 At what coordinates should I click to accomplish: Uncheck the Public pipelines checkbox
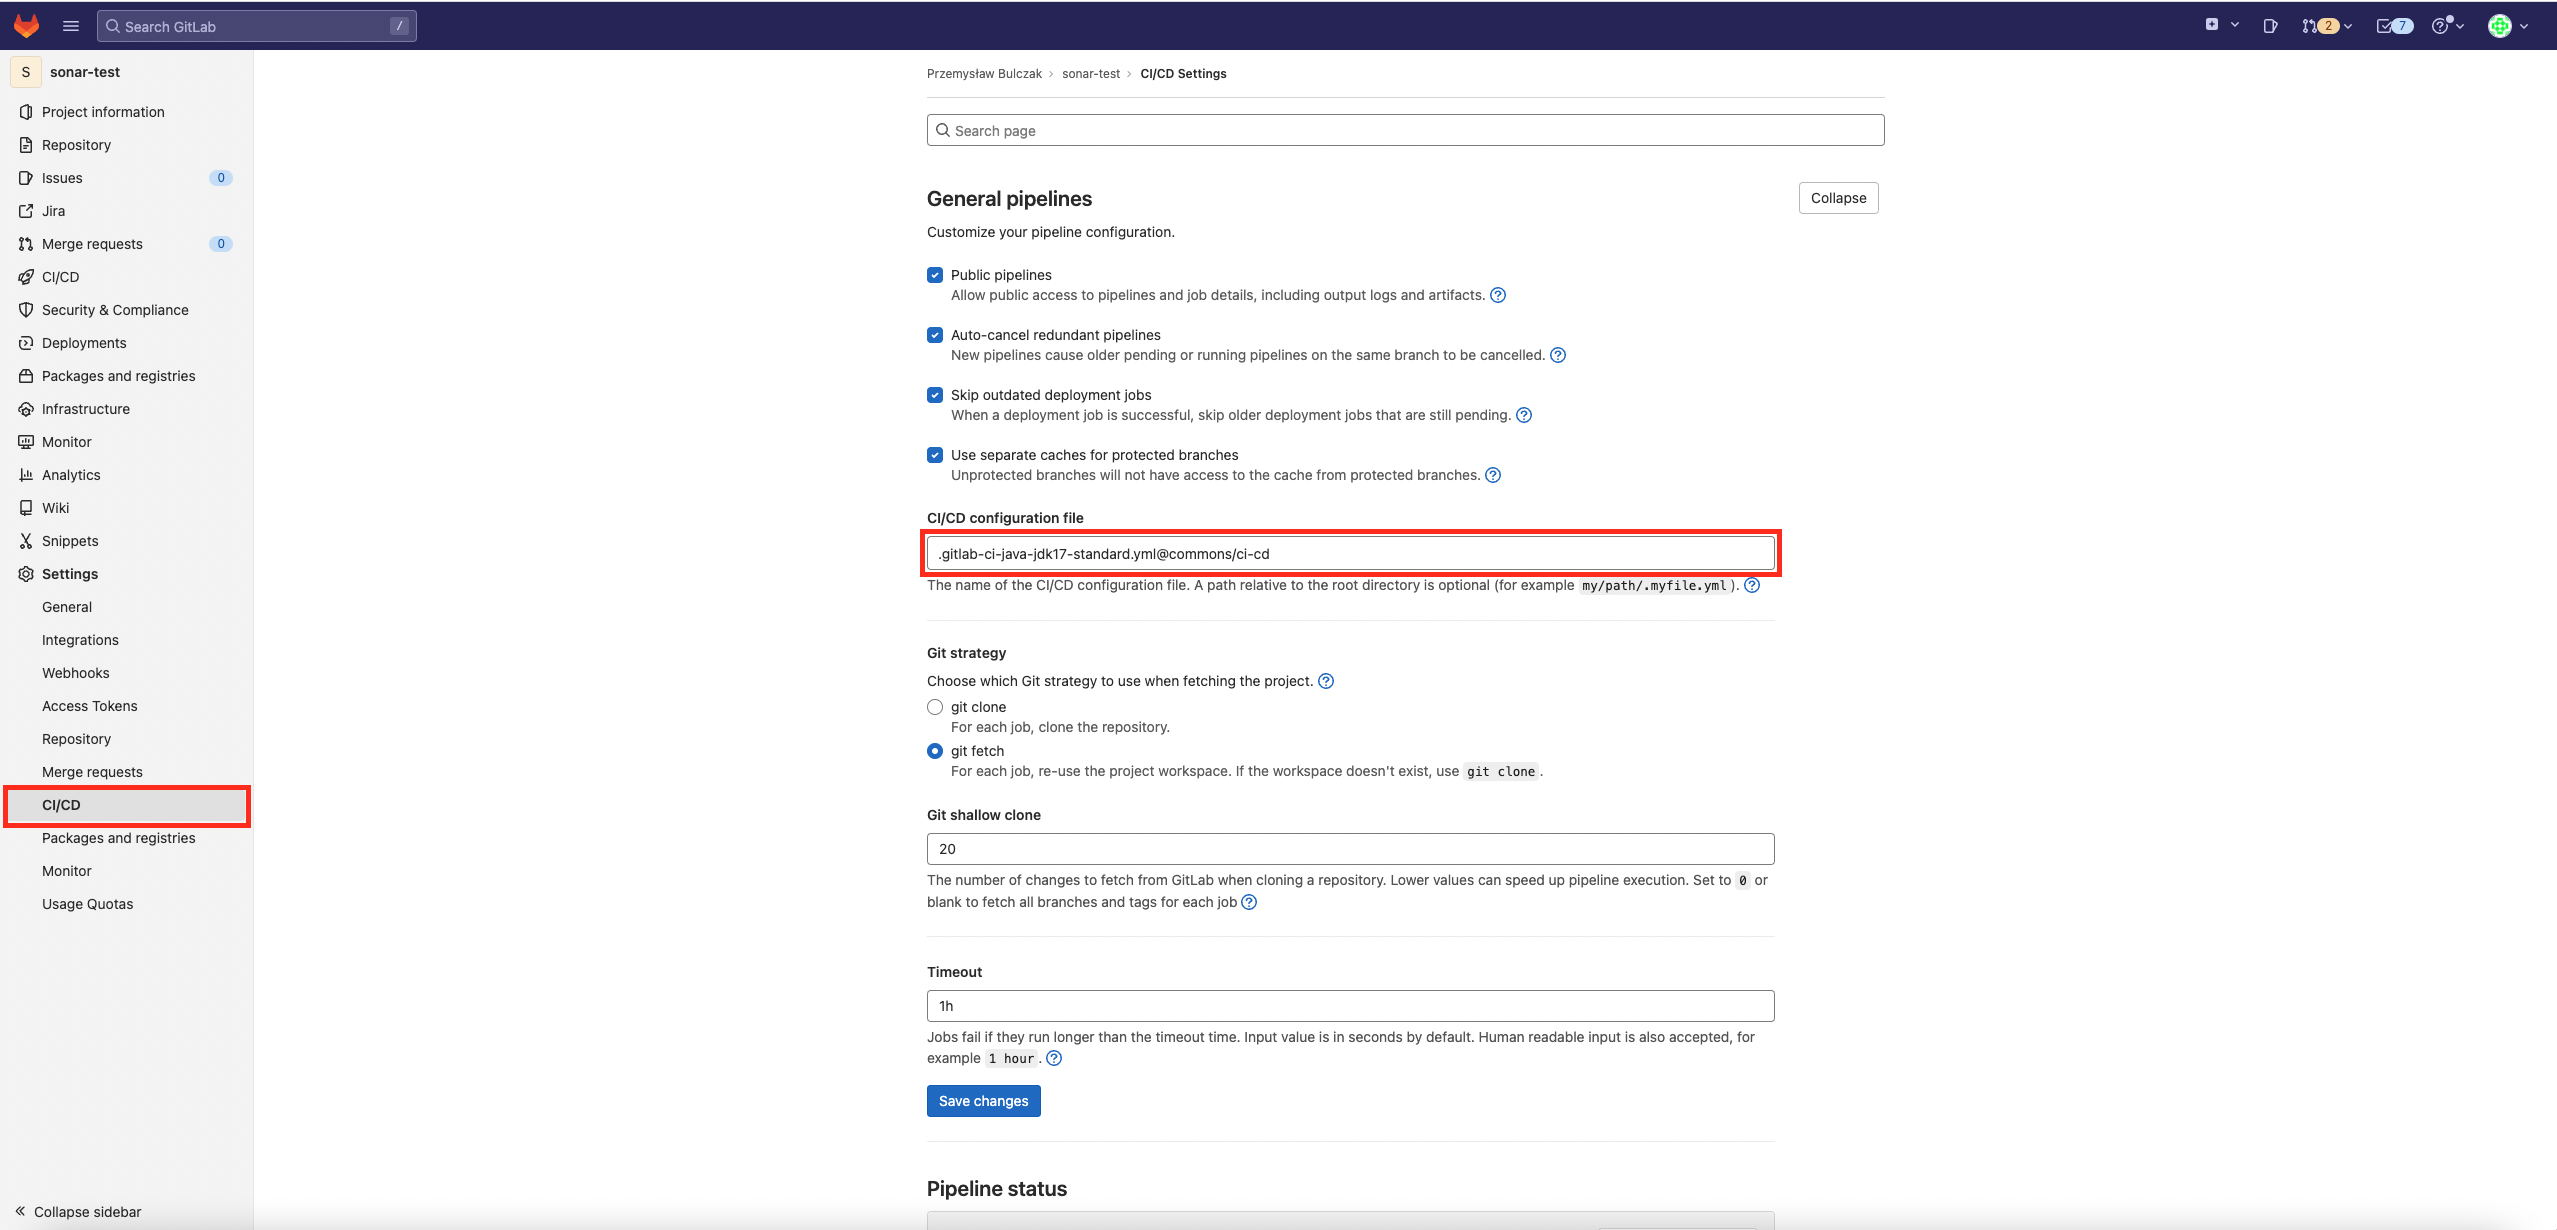(935, 275)
